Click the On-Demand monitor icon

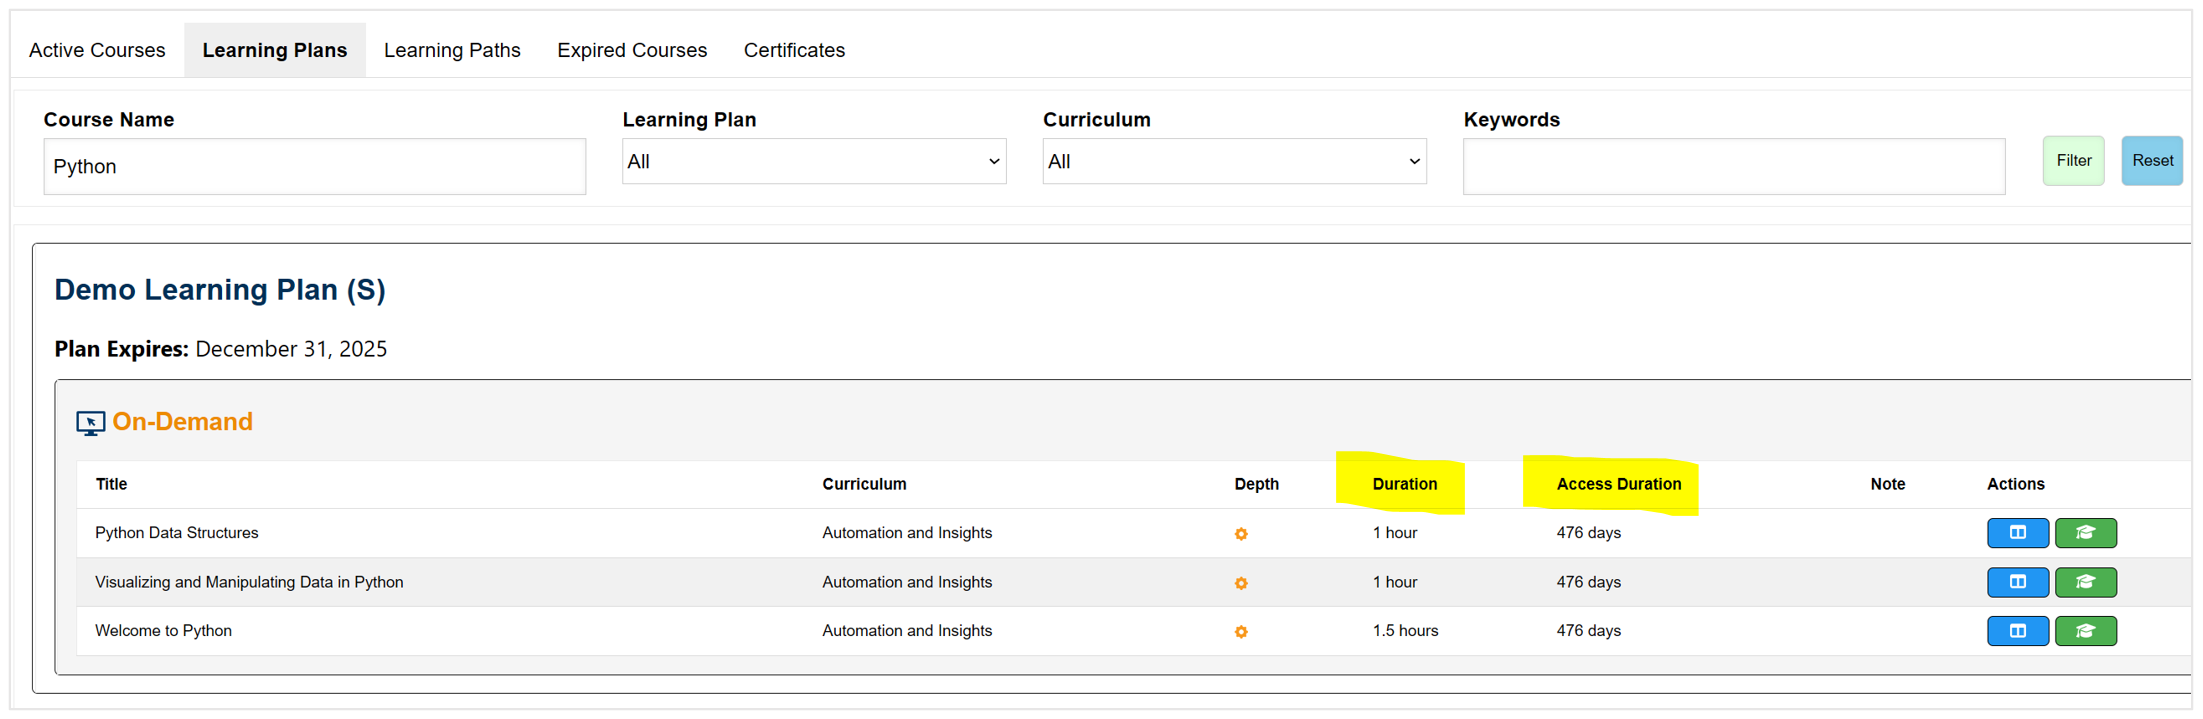click(90, 423)
